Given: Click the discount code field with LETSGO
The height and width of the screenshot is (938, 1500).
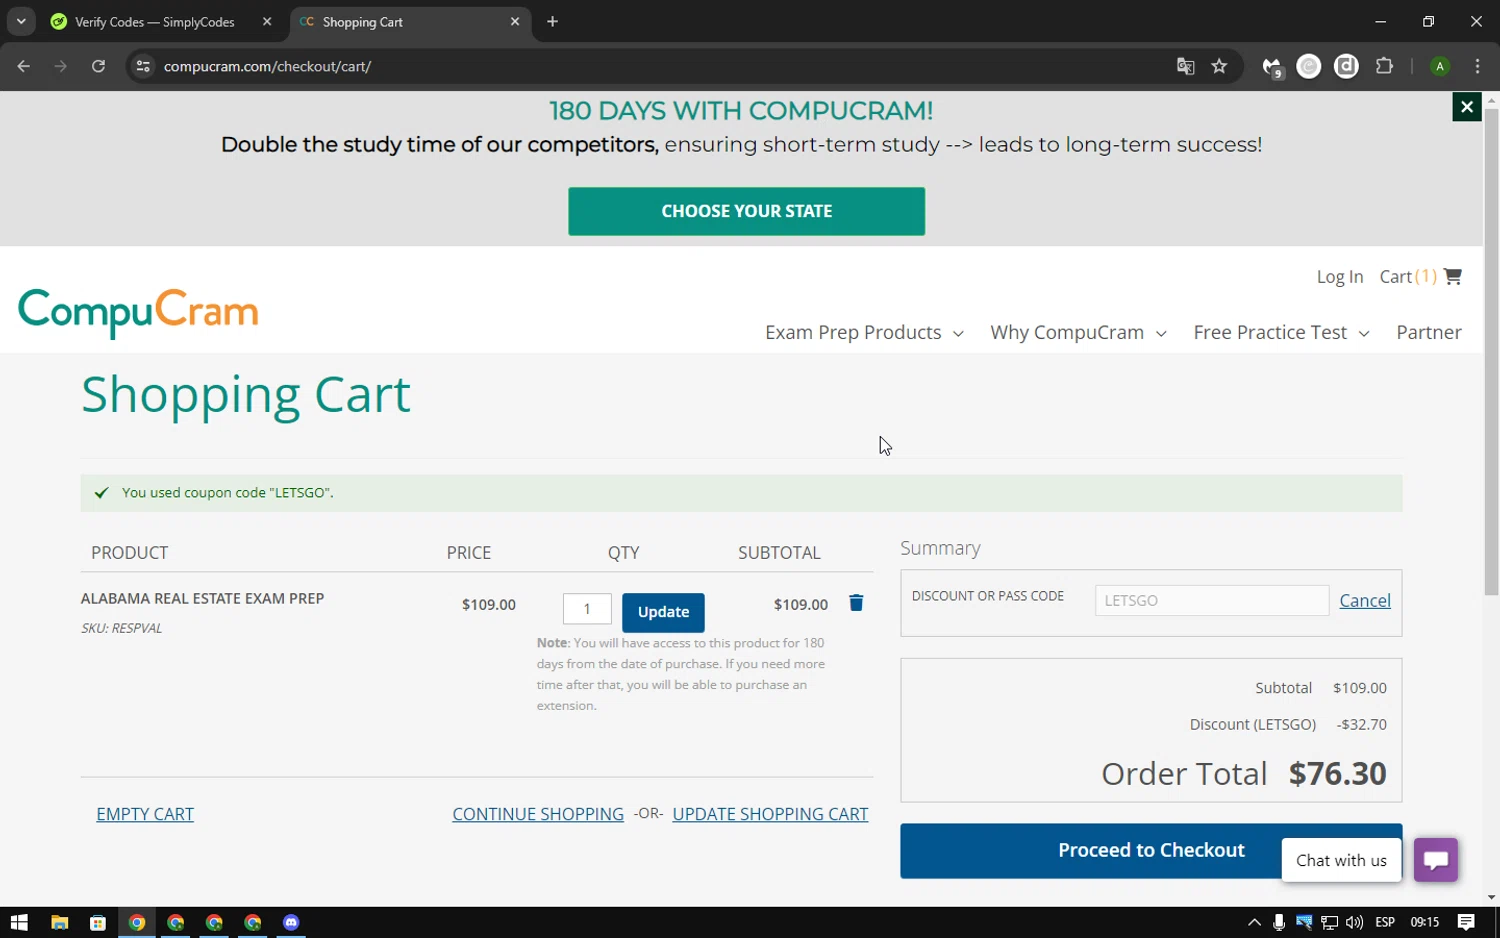Looking at the screenshot, I should coord(1212,600).
